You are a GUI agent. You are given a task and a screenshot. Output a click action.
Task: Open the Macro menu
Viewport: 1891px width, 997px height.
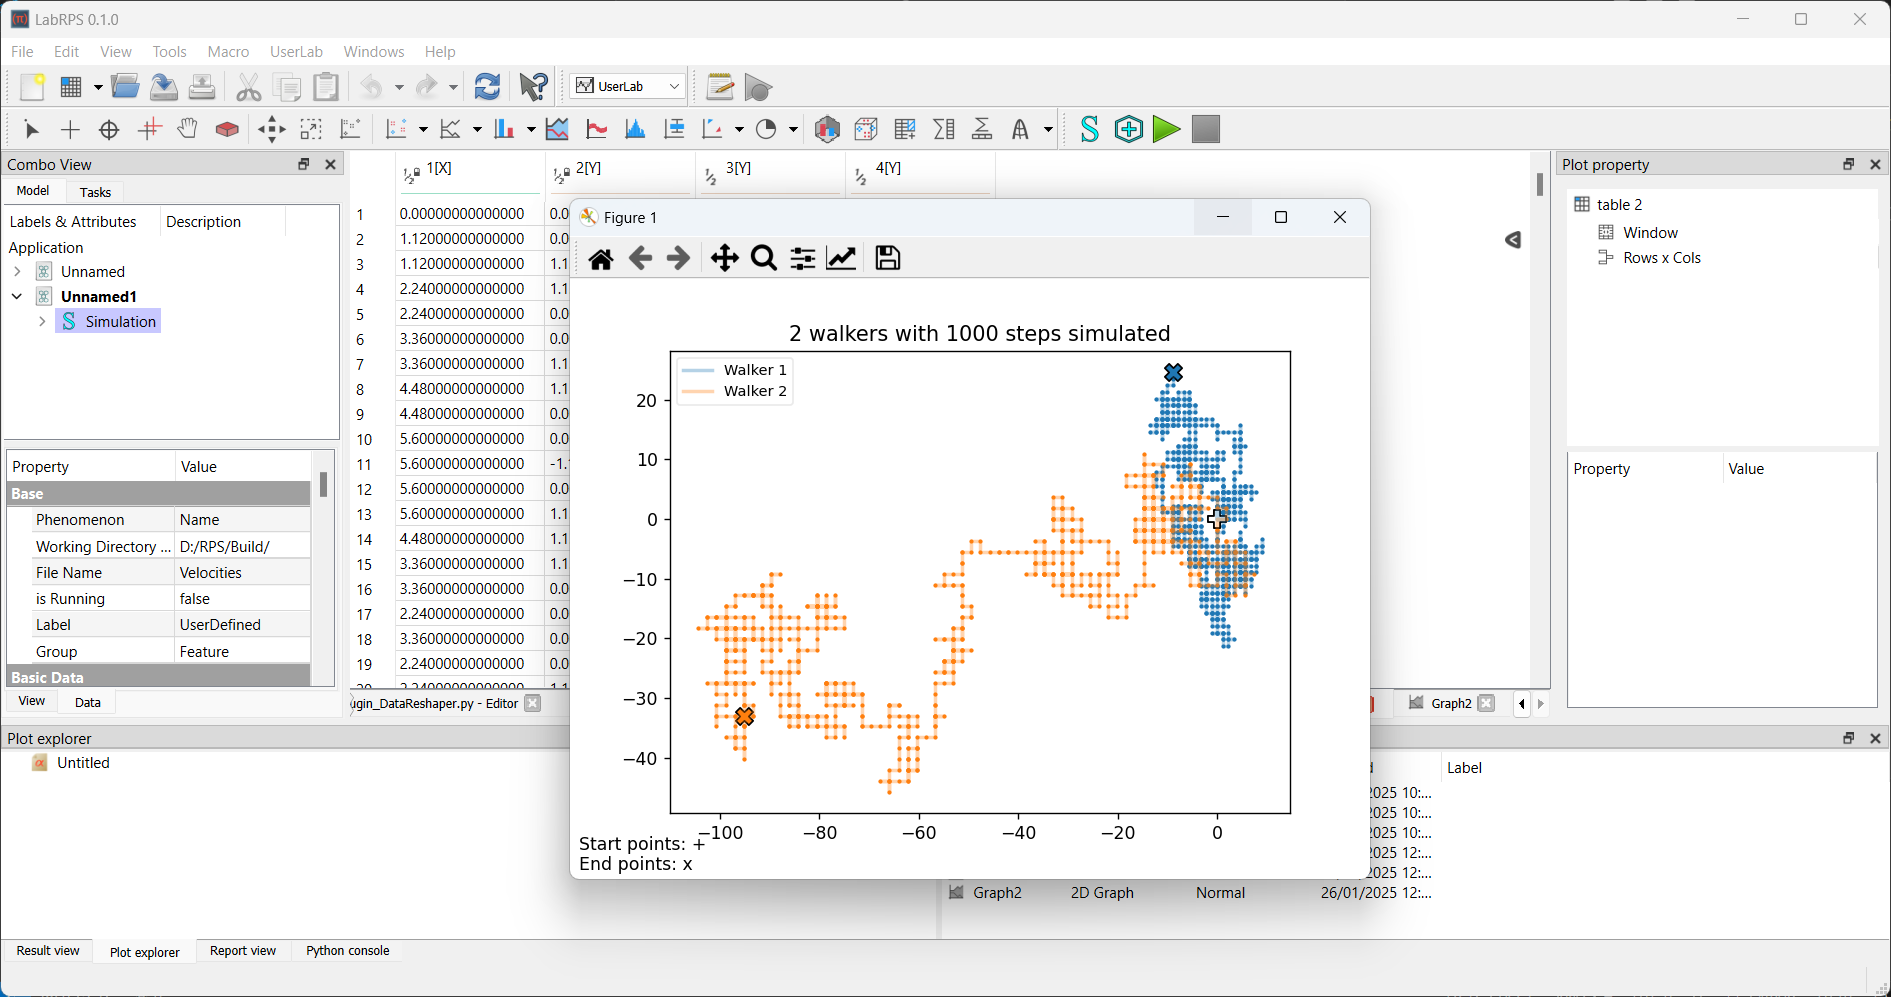tap(228, 52)
